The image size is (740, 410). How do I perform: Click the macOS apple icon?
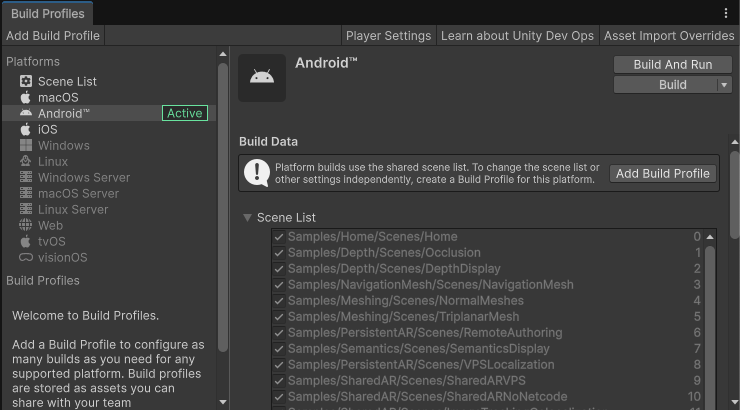pos(26,97)
